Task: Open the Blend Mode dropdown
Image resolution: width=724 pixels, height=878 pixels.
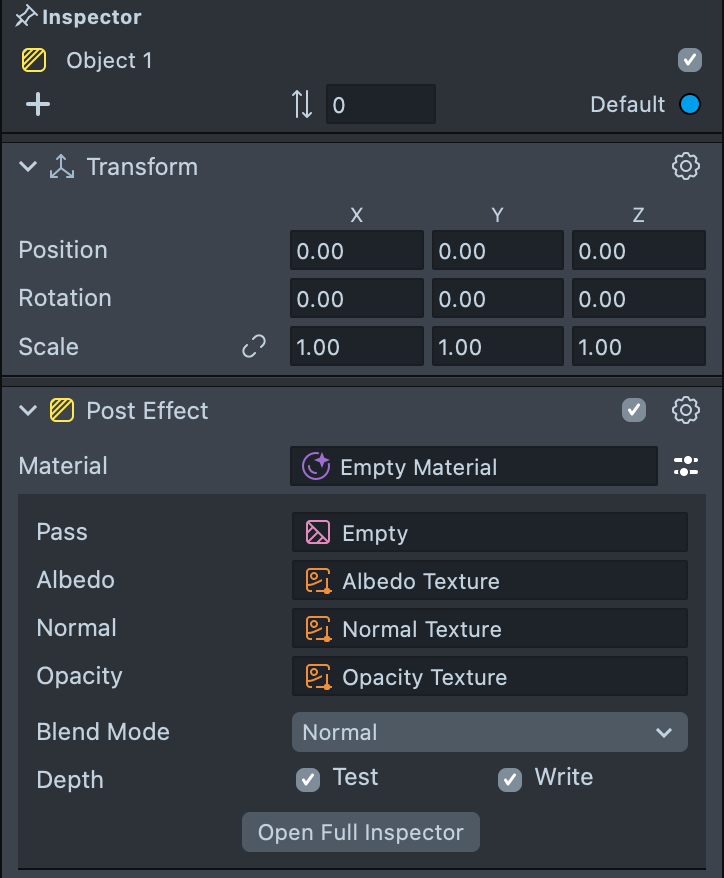Action: [x=489, y=732]
